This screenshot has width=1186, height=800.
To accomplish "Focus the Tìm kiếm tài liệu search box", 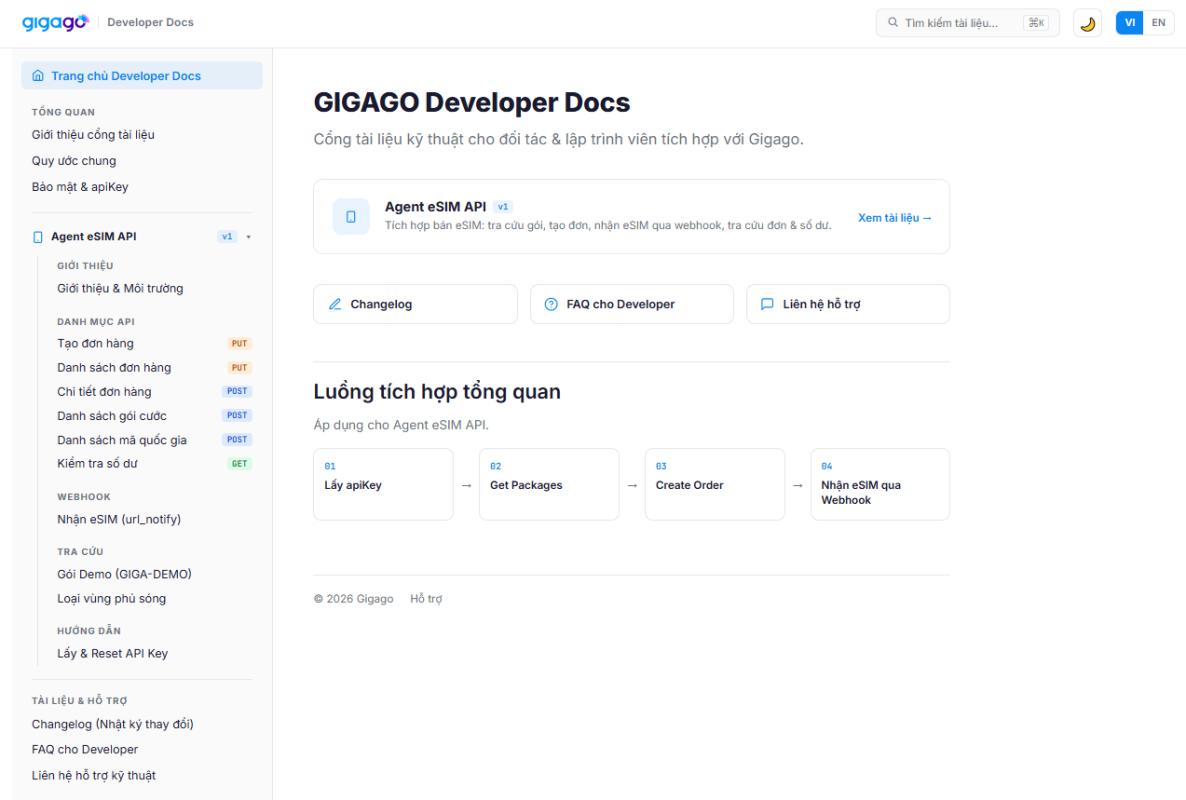I will point(967,23).
